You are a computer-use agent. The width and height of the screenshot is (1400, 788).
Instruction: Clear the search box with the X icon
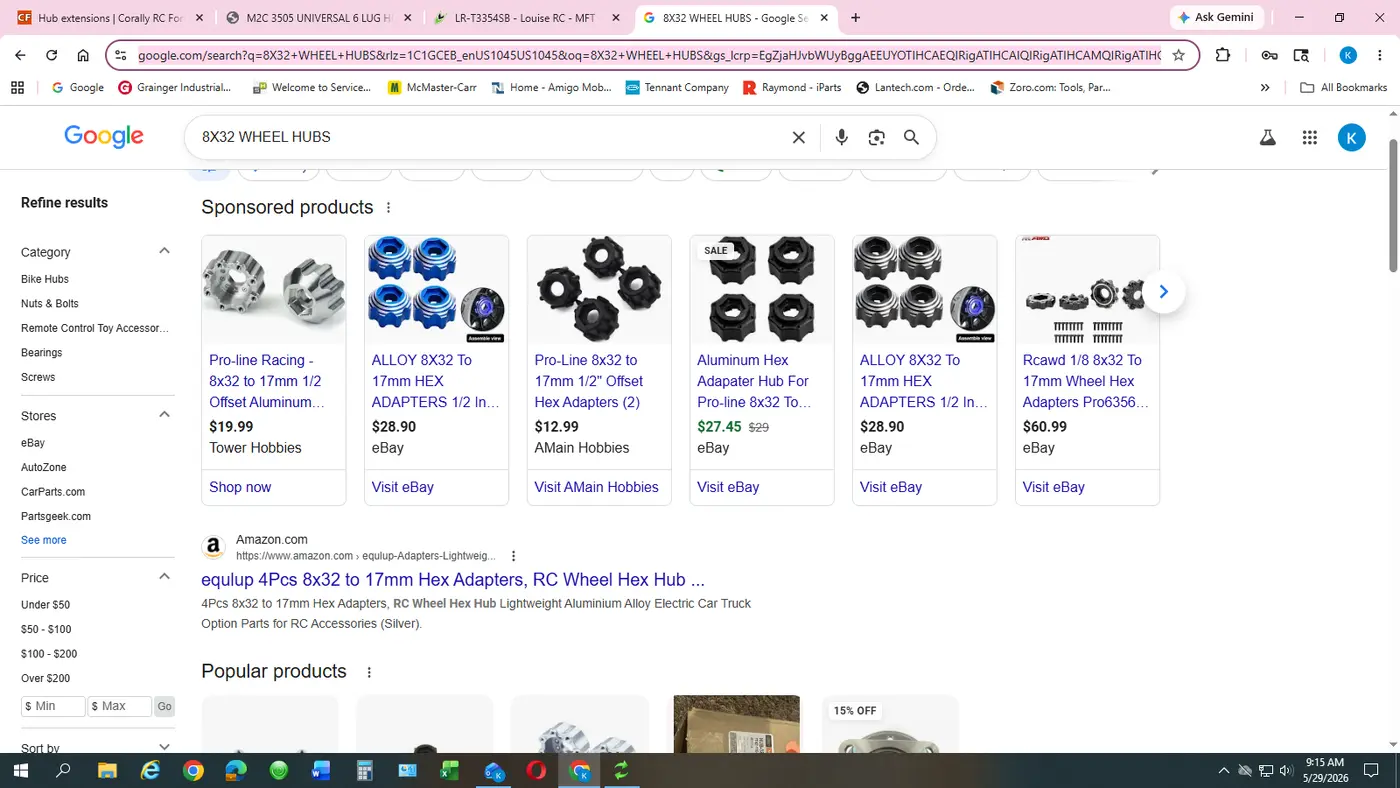click(x=798, y=137)
